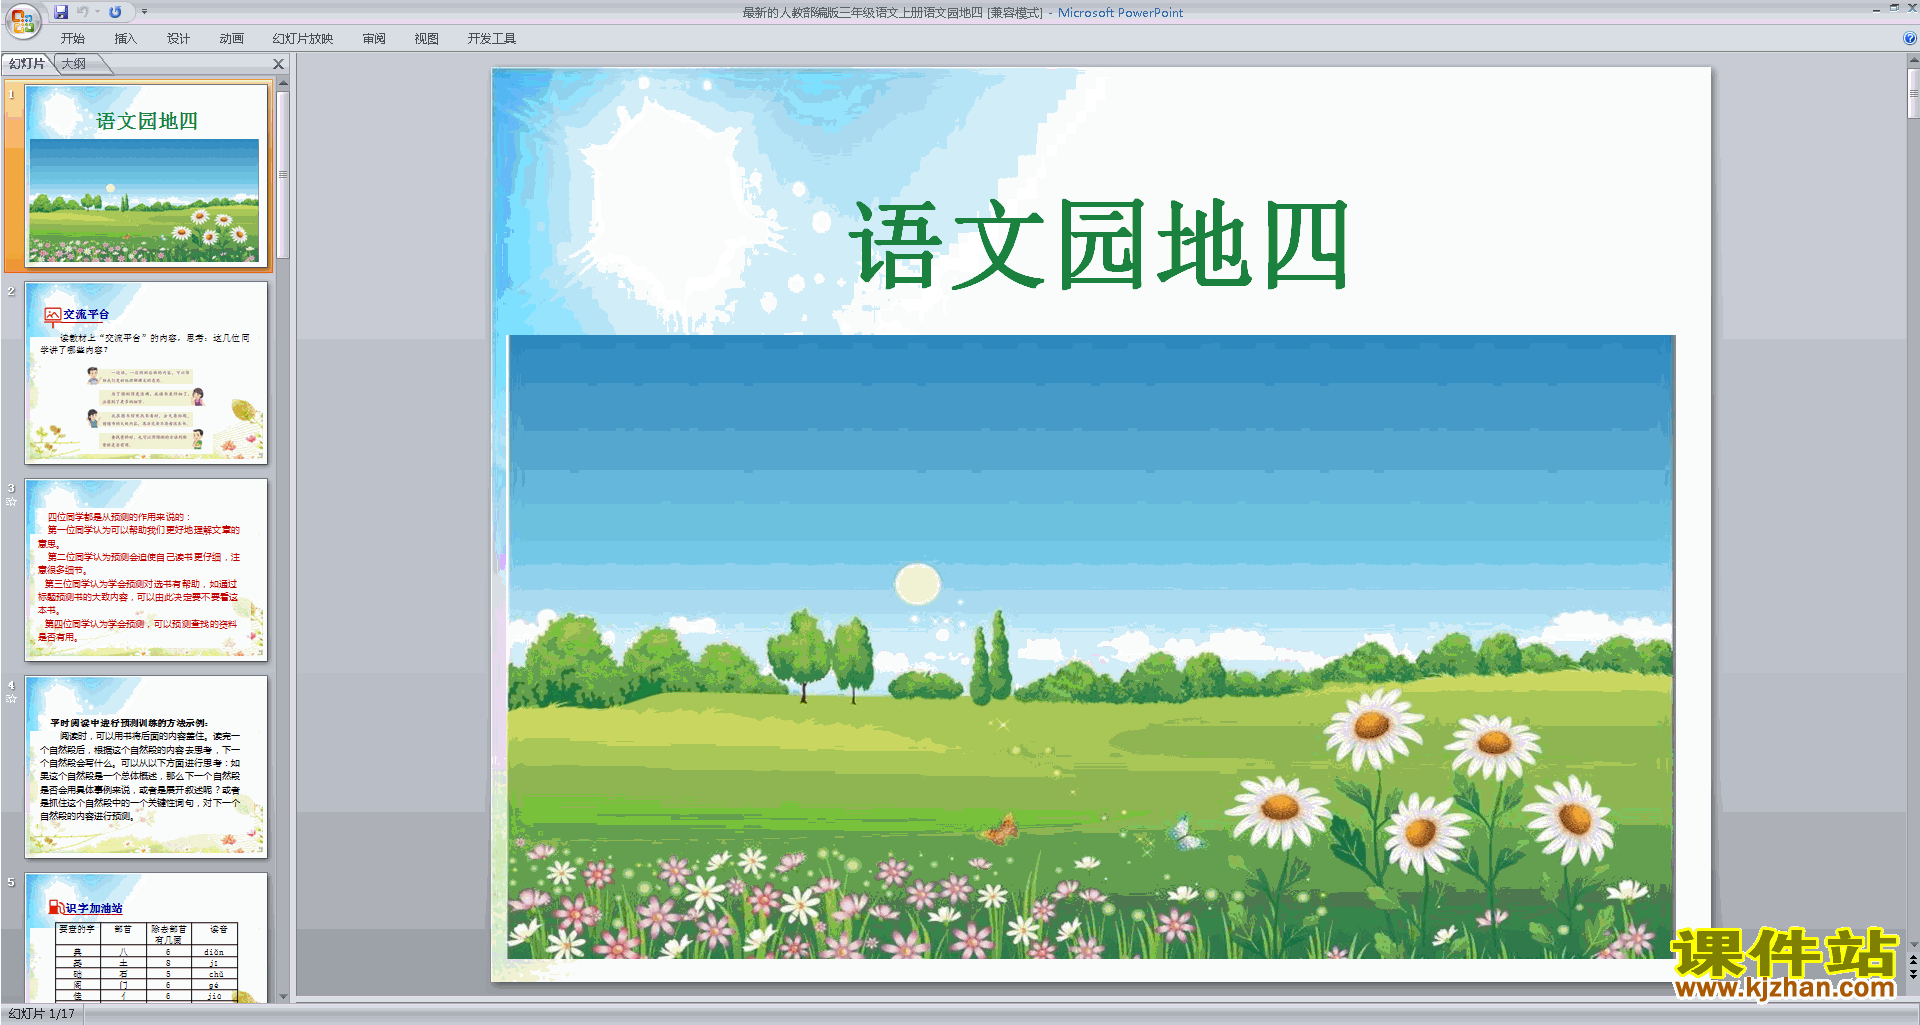The image size is (1920, 1025).
Task: Click the status bar text 幻灯片 1/17
Action: [41, 1014]
